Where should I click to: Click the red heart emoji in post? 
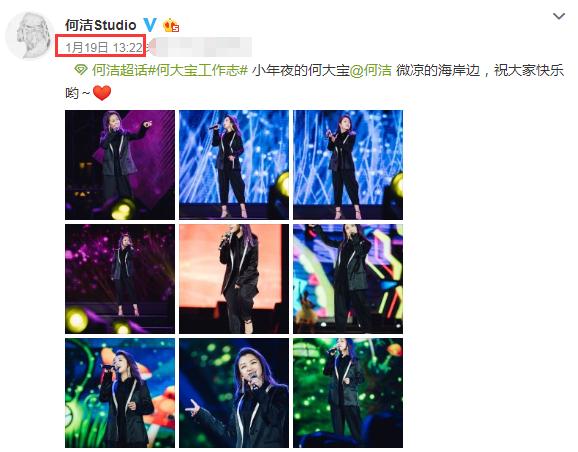pos(102,93)
